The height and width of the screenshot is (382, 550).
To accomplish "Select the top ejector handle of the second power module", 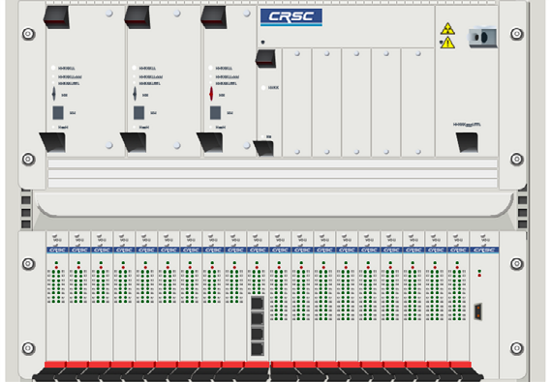I will click(138, 17).
